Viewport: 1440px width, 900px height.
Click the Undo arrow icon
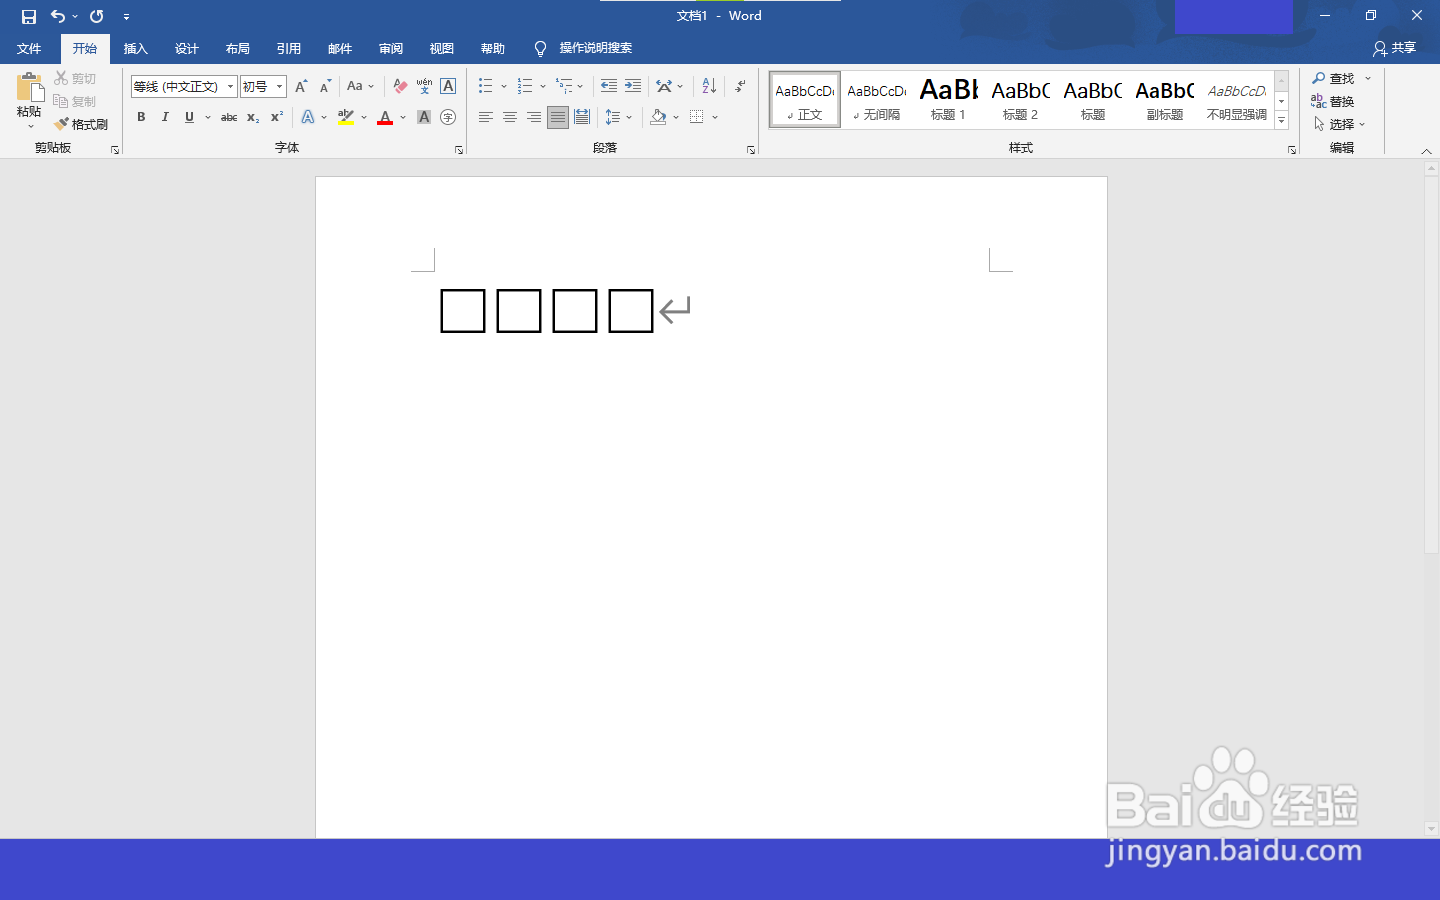tap(58, 16)
